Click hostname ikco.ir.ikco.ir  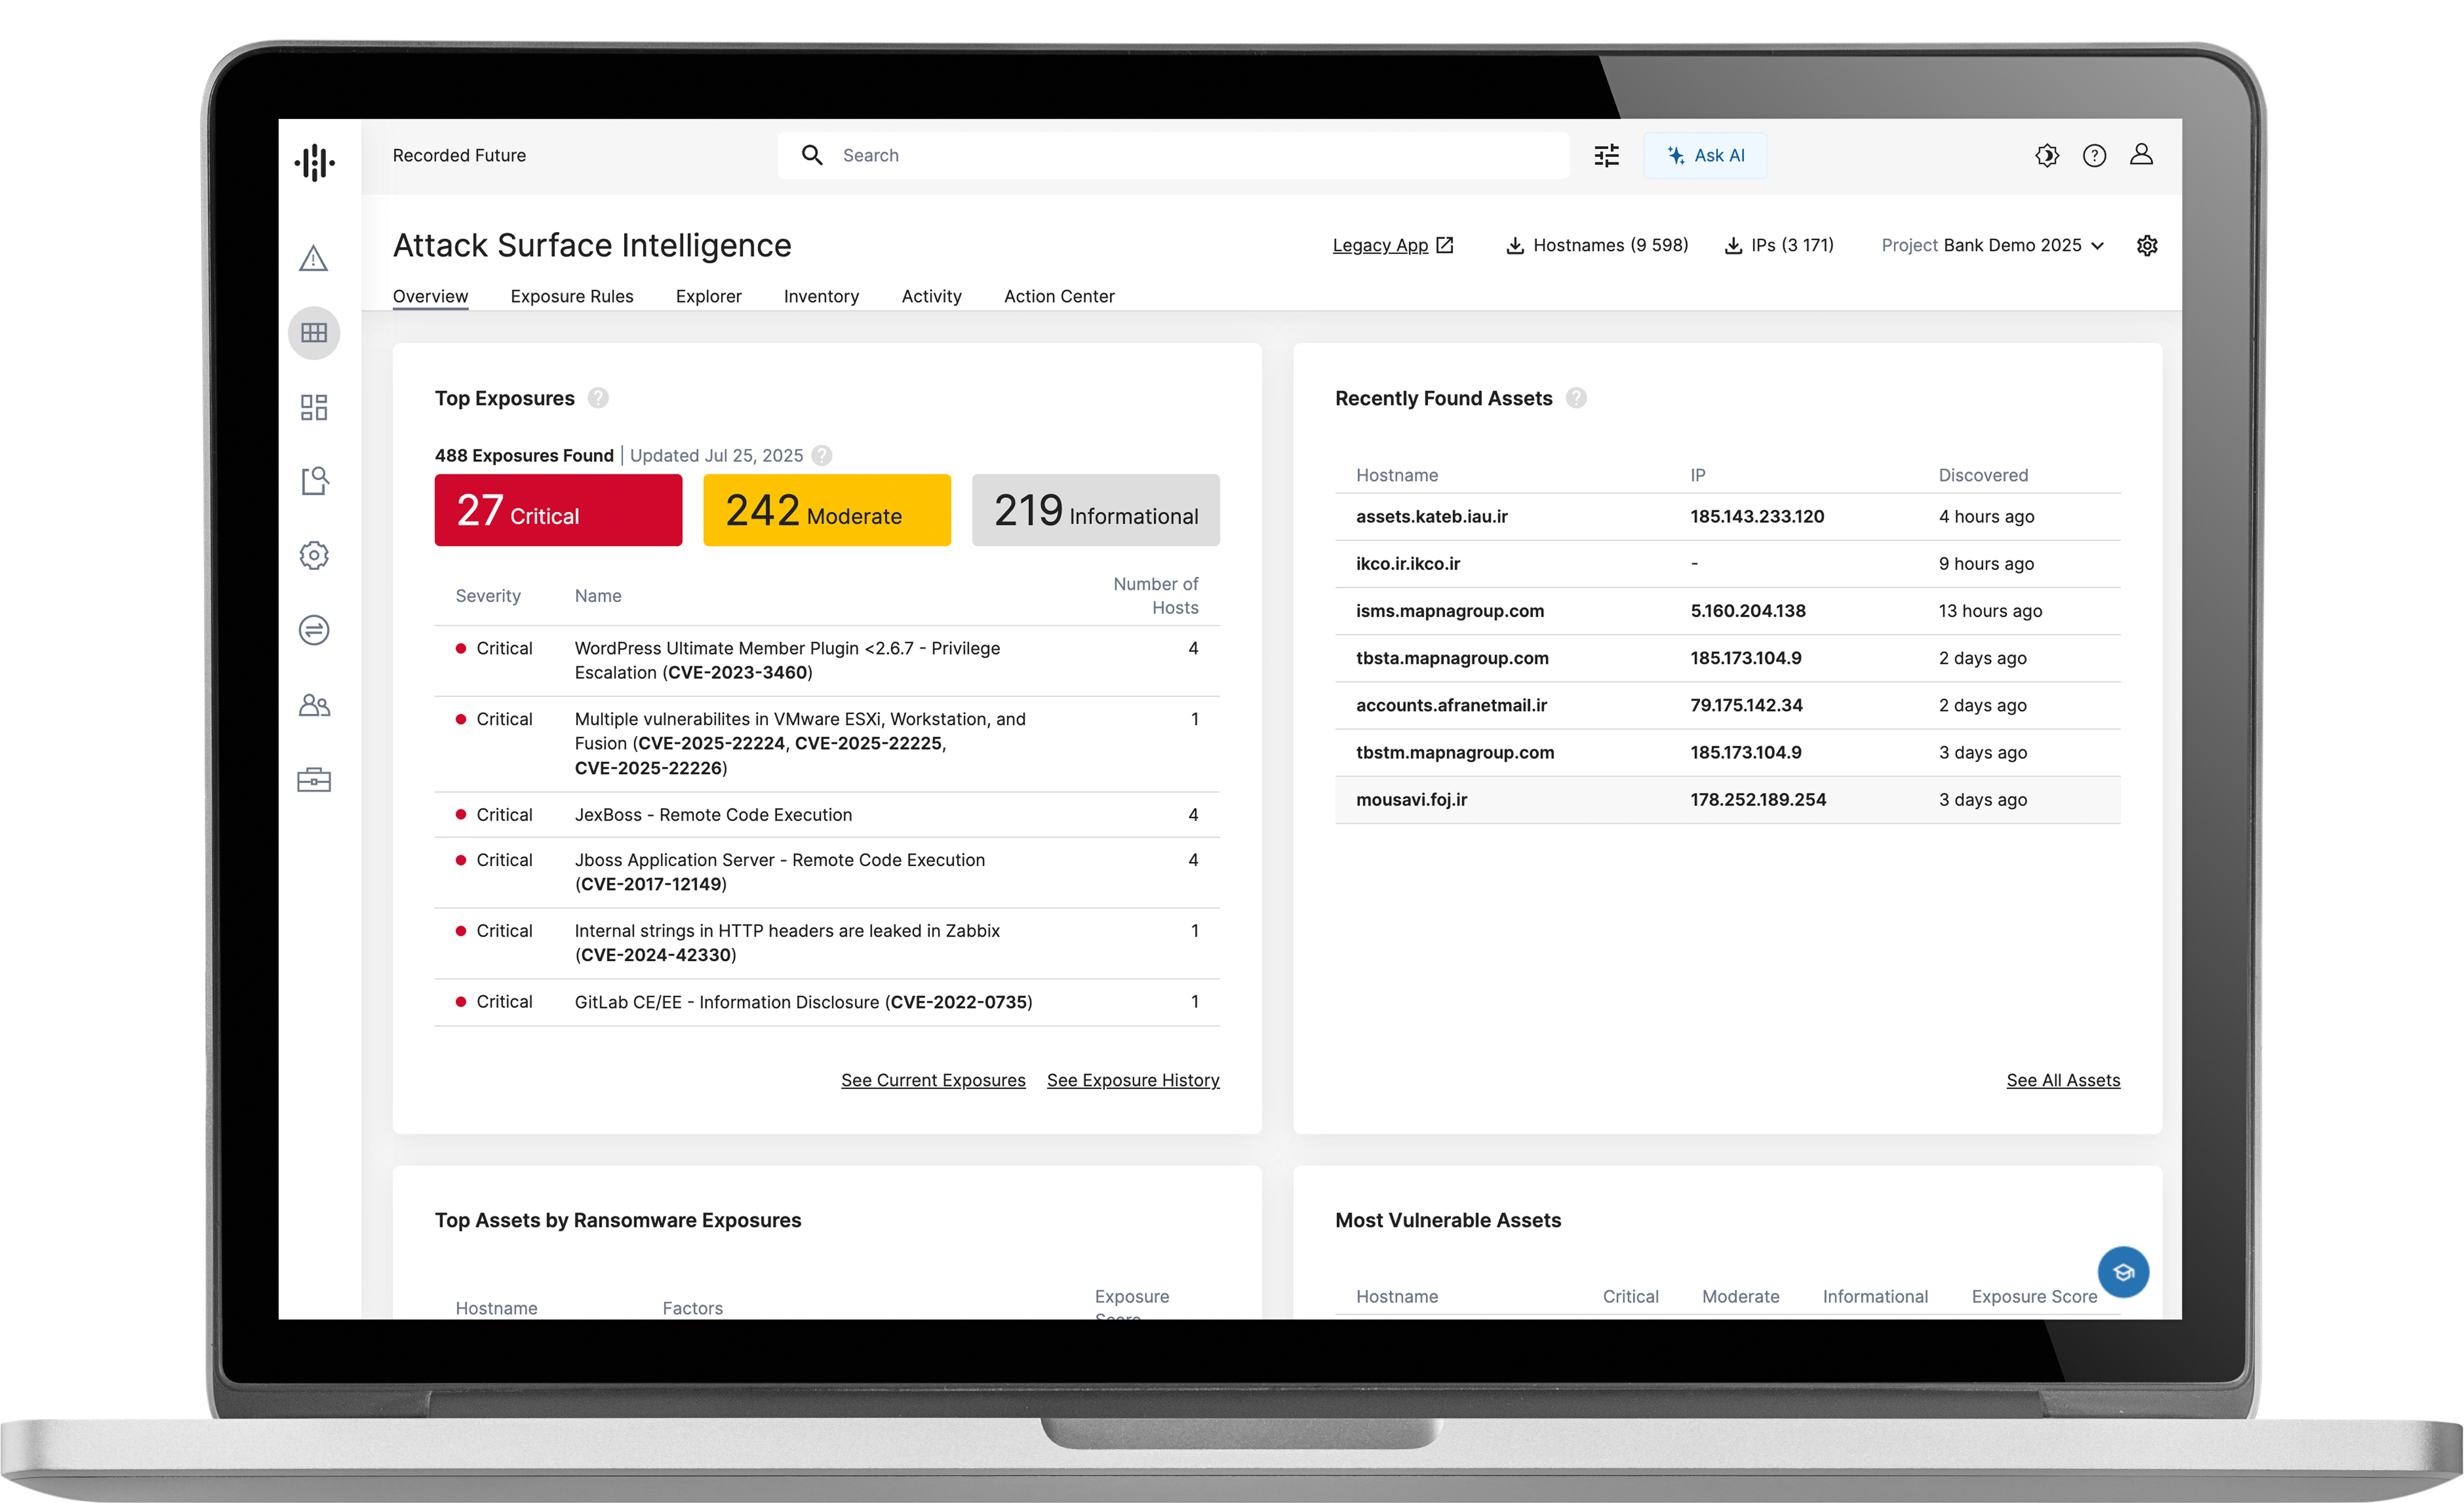point(1408,563)
